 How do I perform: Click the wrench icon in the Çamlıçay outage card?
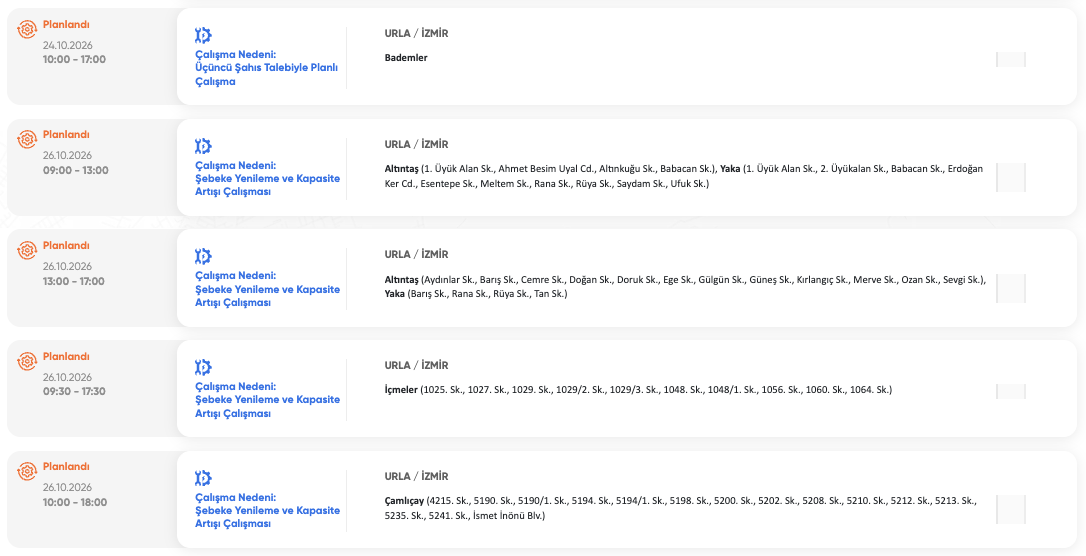[x=203, y=478]
